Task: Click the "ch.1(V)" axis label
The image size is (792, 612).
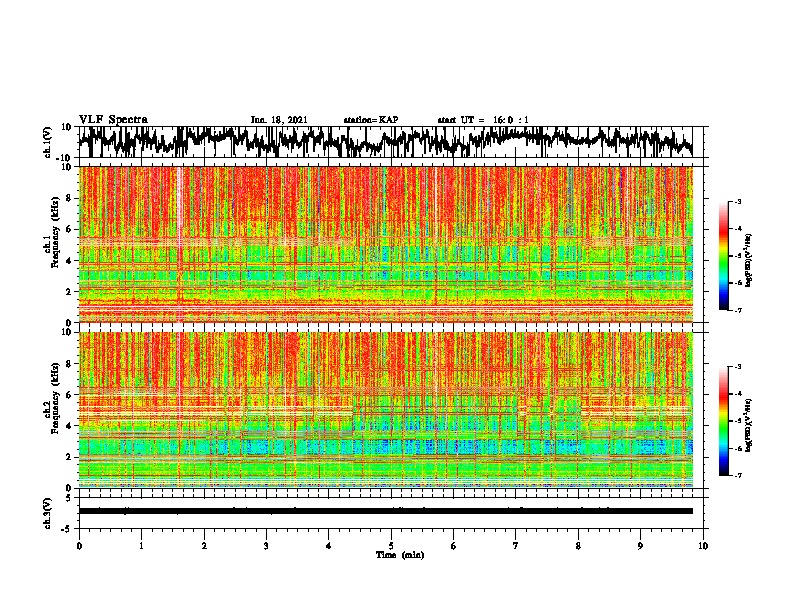Action: pos(48,142)
